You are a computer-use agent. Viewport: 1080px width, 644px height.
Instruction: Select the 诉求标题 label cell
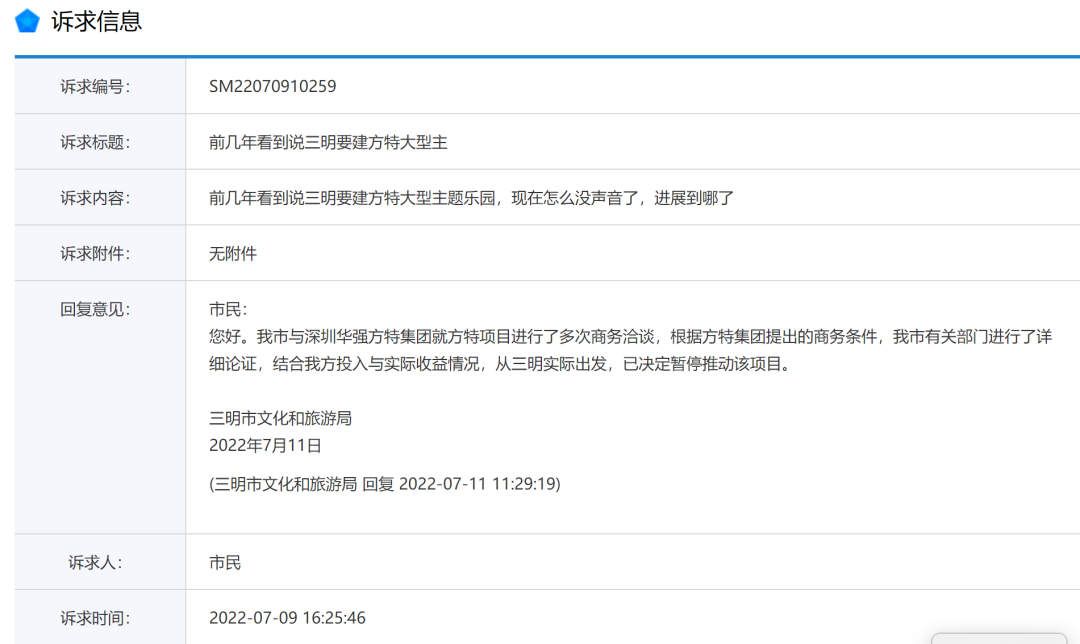coord(95,142)
